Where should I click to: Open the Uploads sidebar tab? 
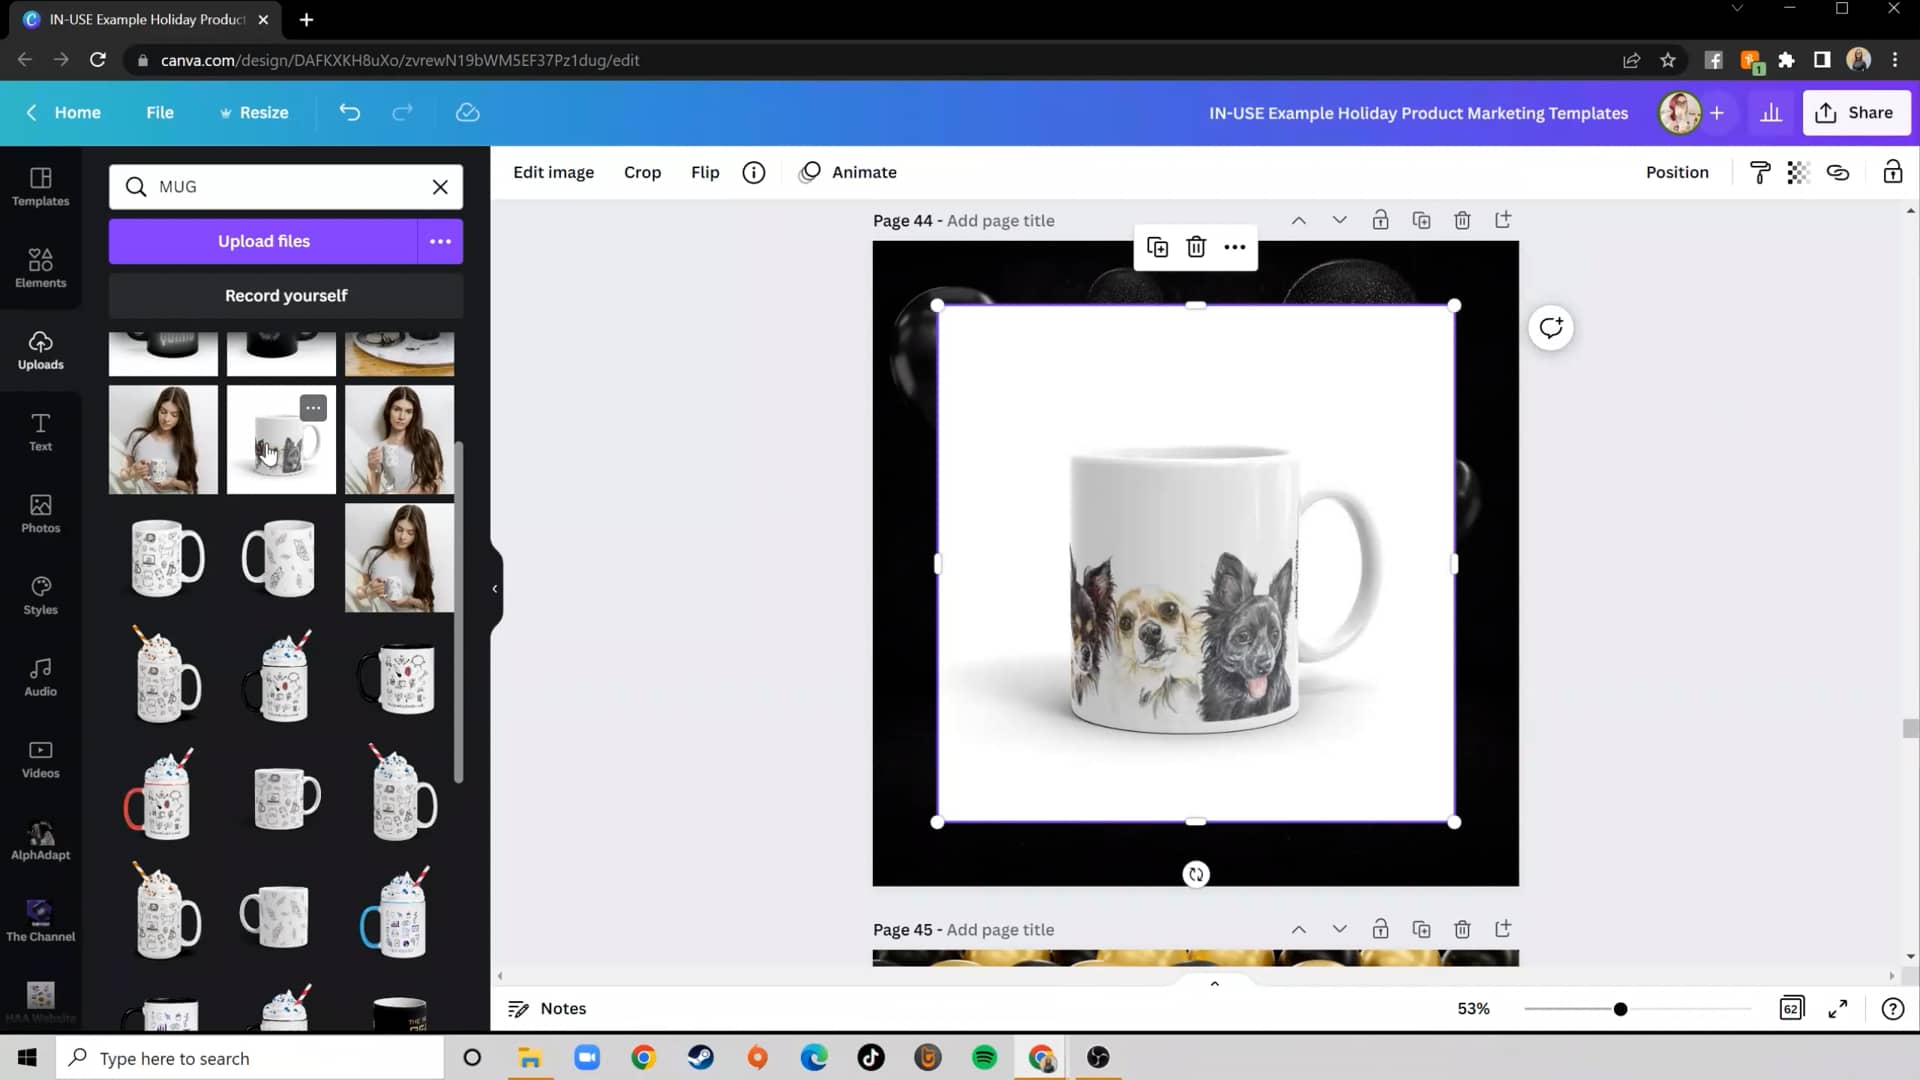(40, 350)
